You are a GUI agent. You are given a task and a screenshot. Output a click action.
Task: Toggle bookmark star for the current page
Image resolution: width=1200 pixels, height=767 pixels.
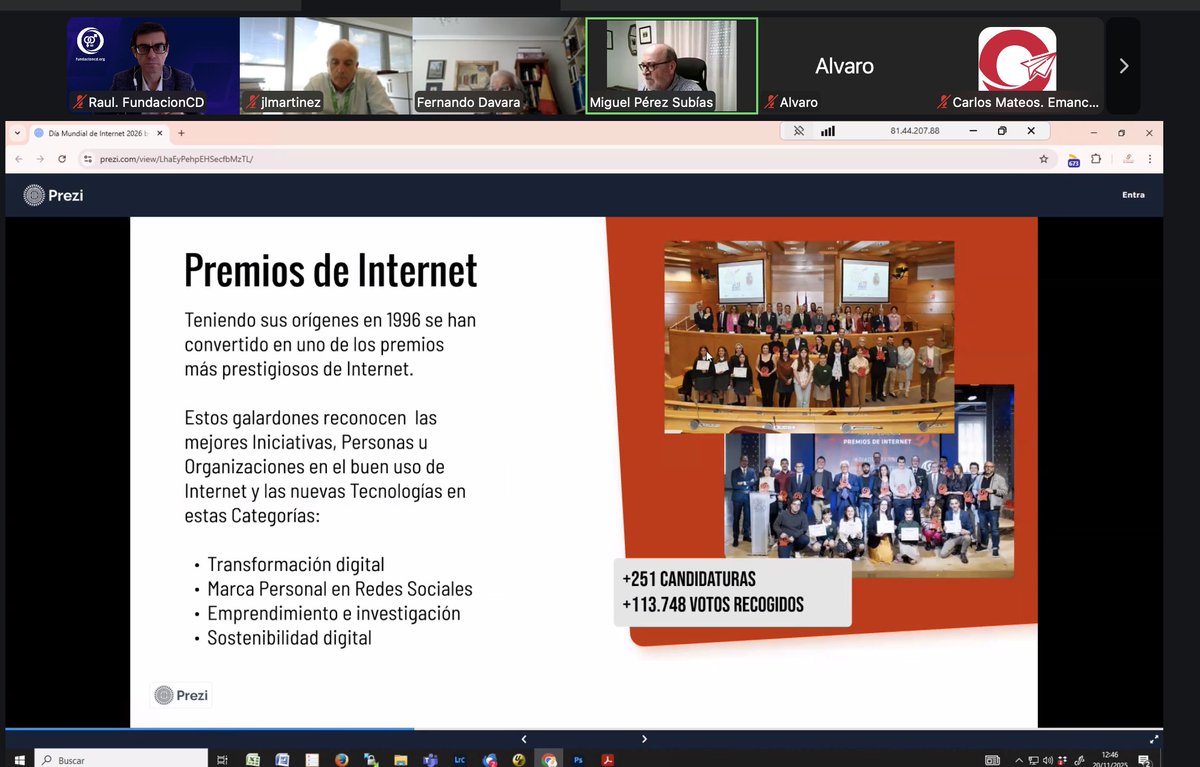pos(1044,159)
